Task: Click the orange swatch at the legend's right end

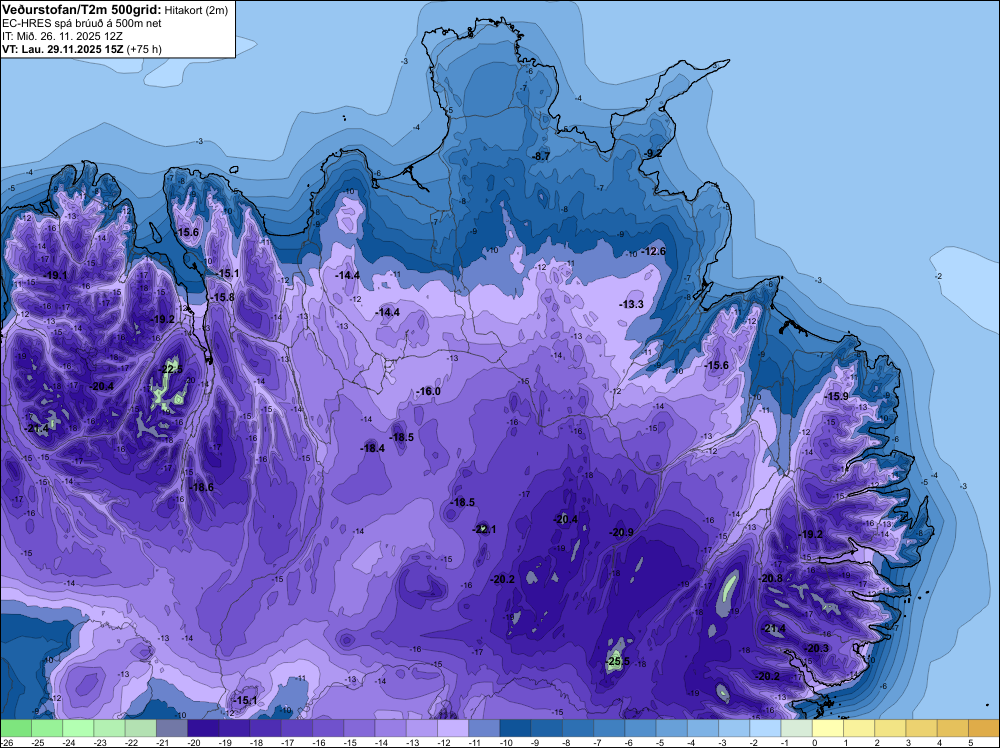Action: pyautogui.click(x=984, y=728)
